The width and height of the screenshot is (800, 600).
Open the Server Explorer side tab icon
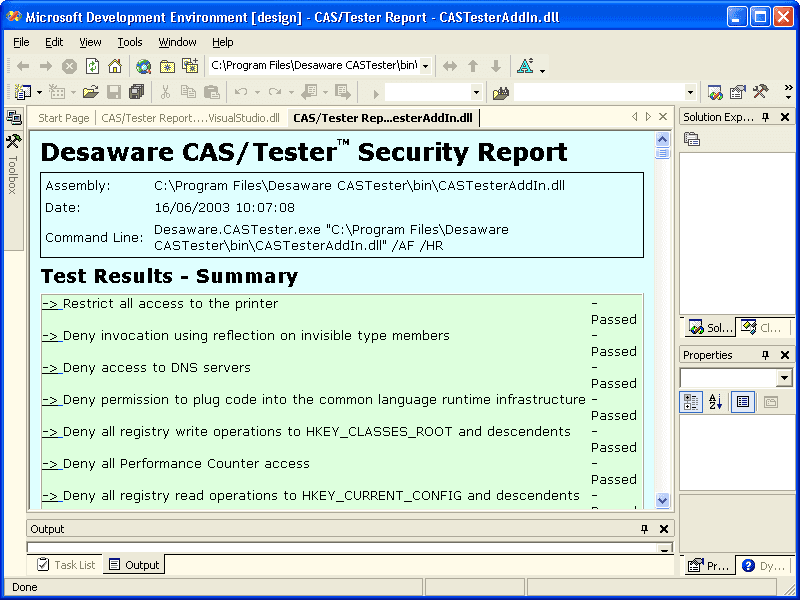click(x=14, y=118)
